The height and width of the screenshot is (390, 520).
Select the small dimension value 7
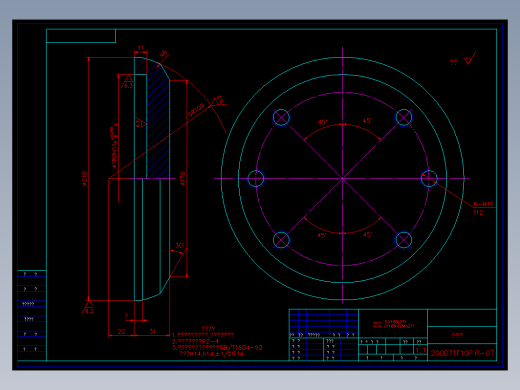click(x=126, y=316)
